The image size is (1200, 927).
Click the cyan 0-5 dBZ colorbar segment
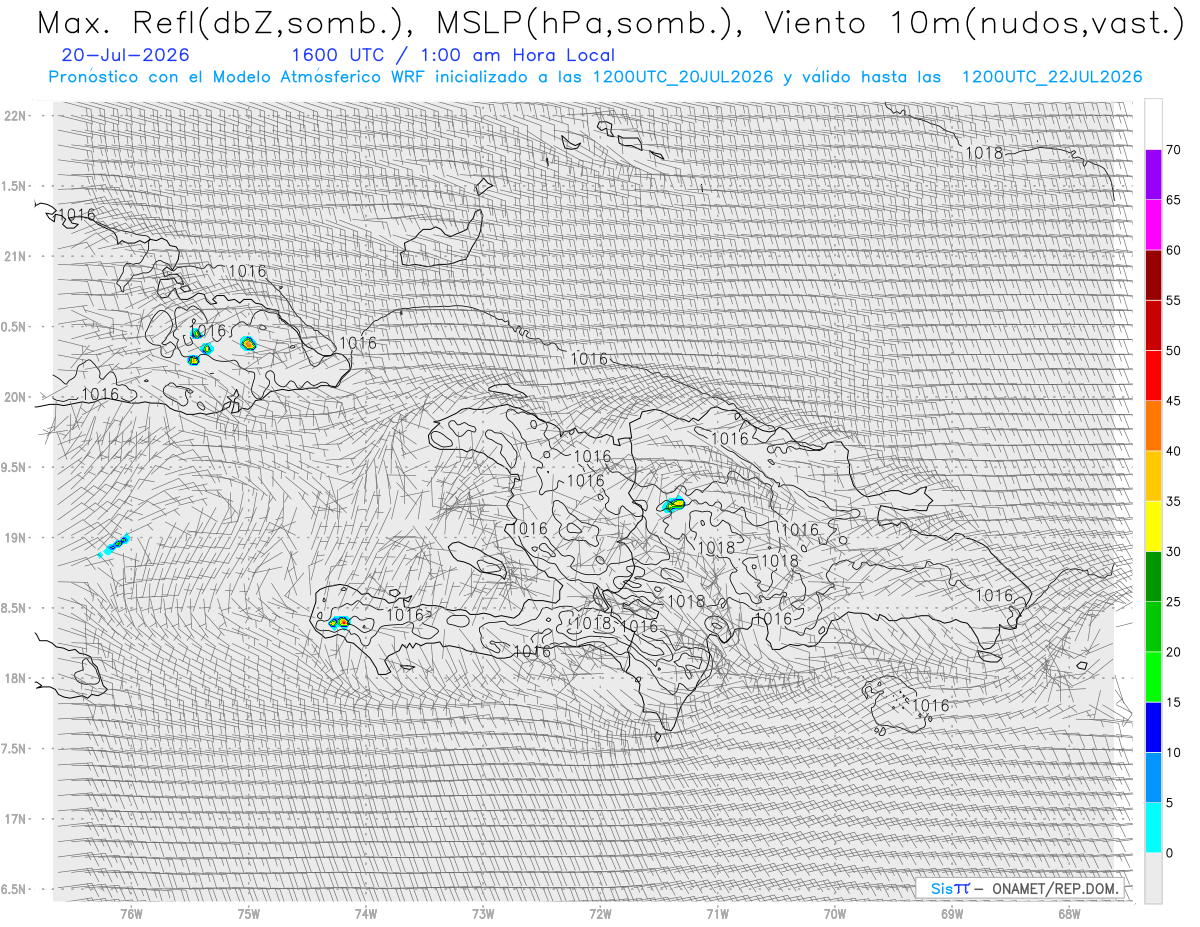click(x=1153, y=827)
